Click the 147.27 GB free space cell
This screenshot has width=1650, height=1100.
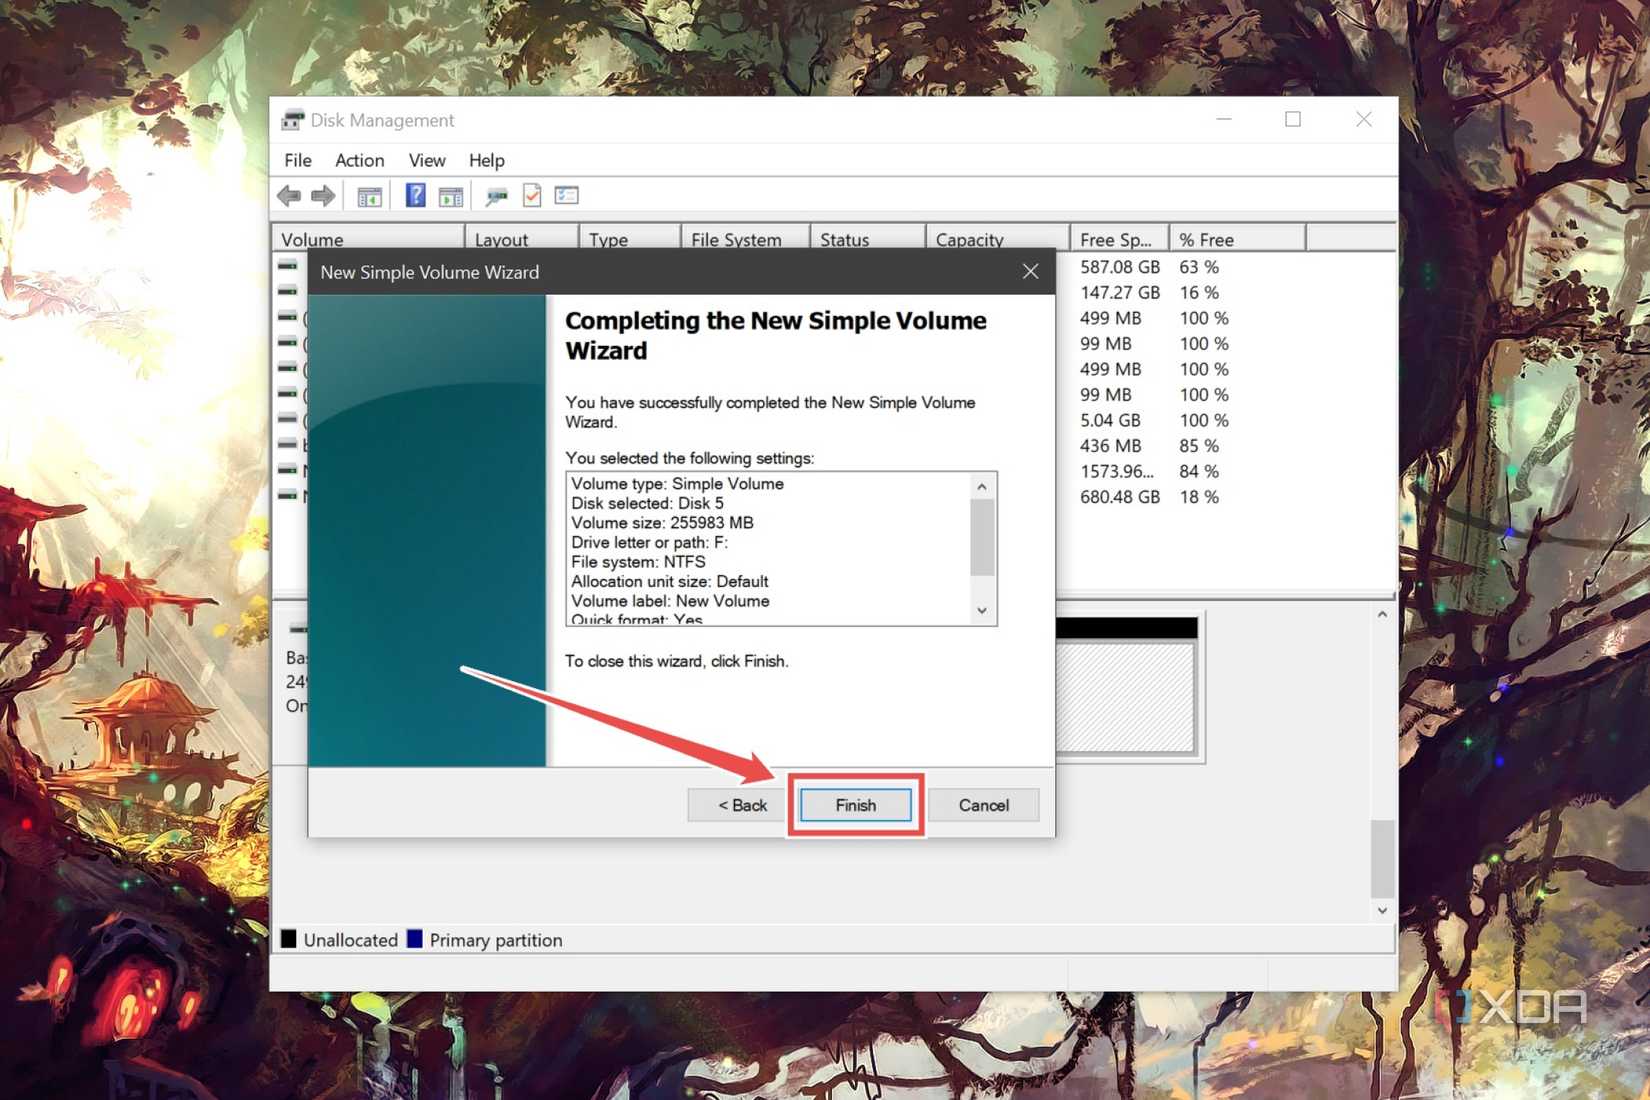1120,292
